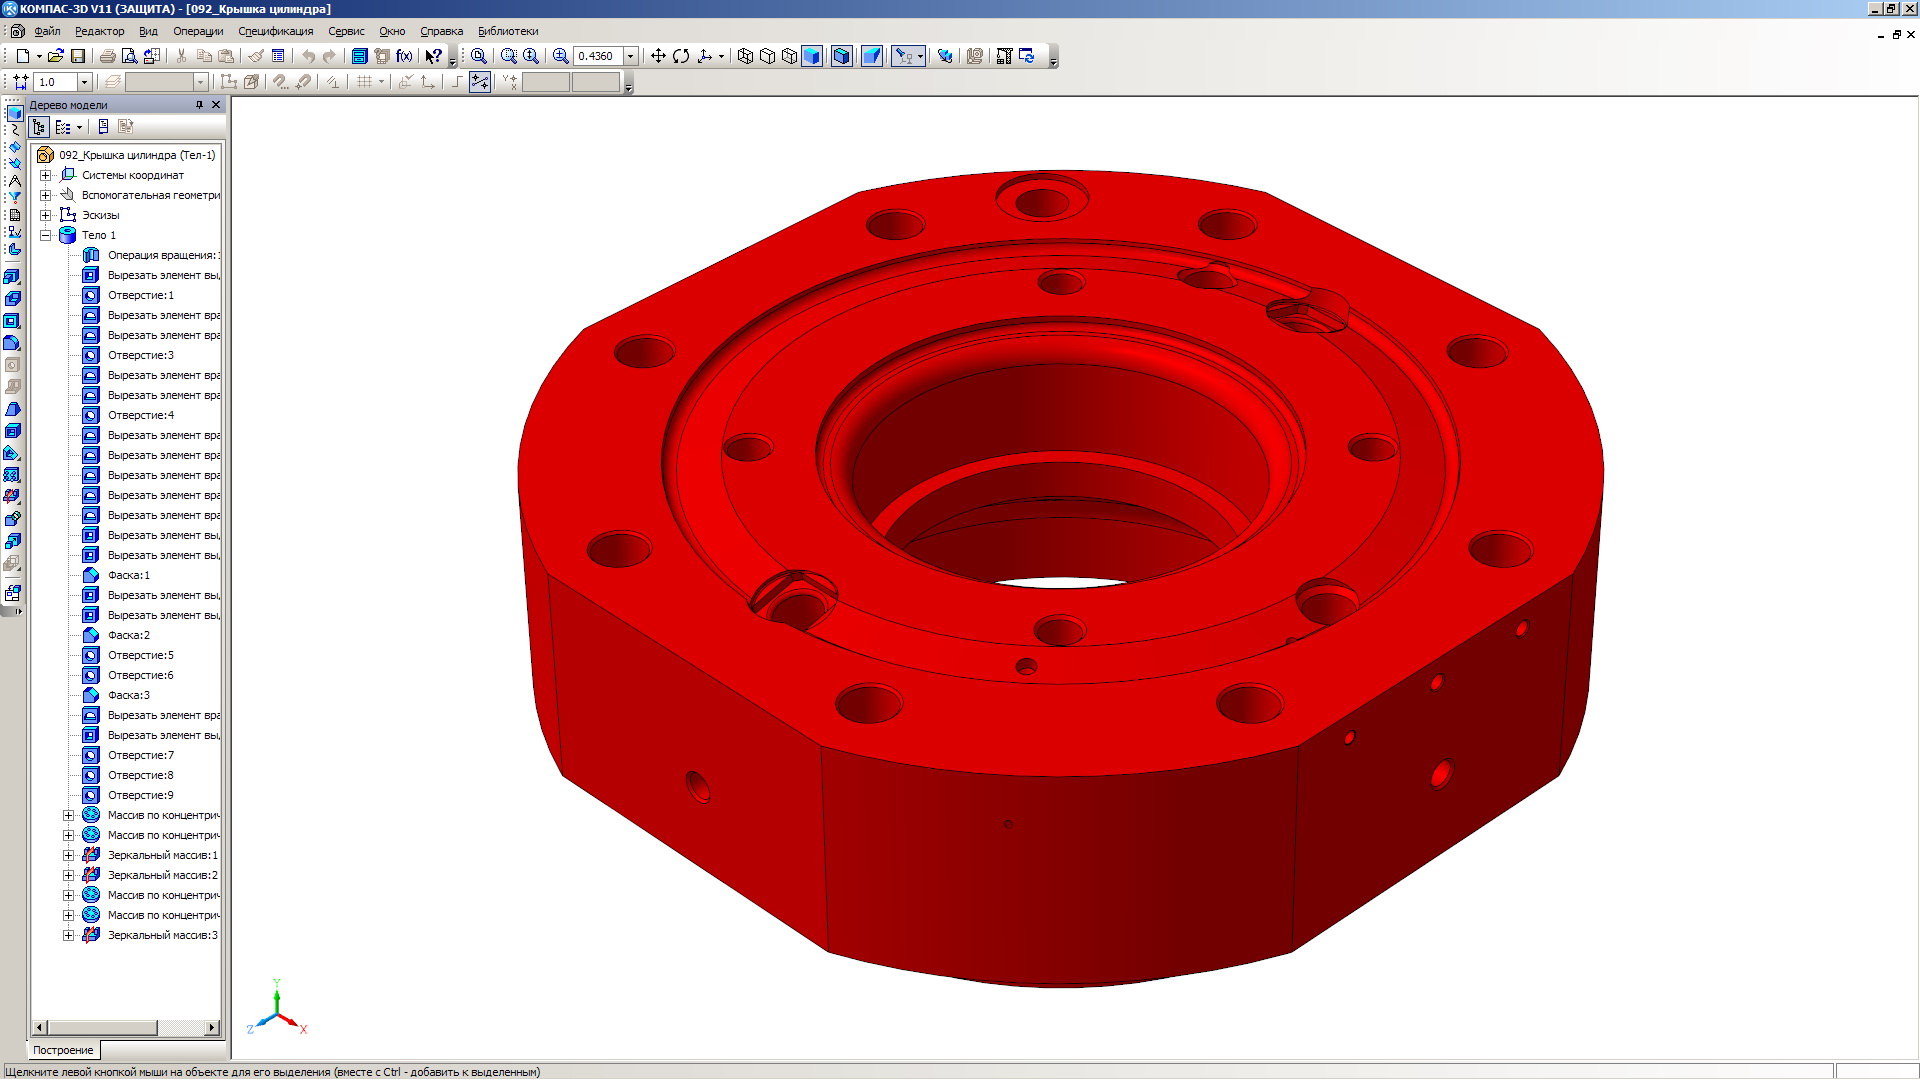Image resolution: width=1920 pixels, height=1080 pixels.
Task: Switch to wireframe display mode
Action: coord(745,56)
